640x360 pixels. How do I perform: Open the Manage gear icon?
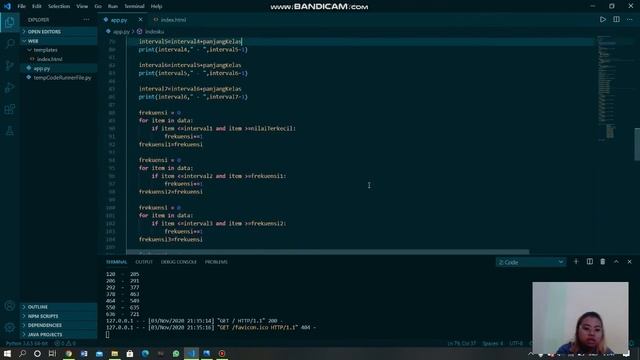pyautogui.click(x=10, y=327)
